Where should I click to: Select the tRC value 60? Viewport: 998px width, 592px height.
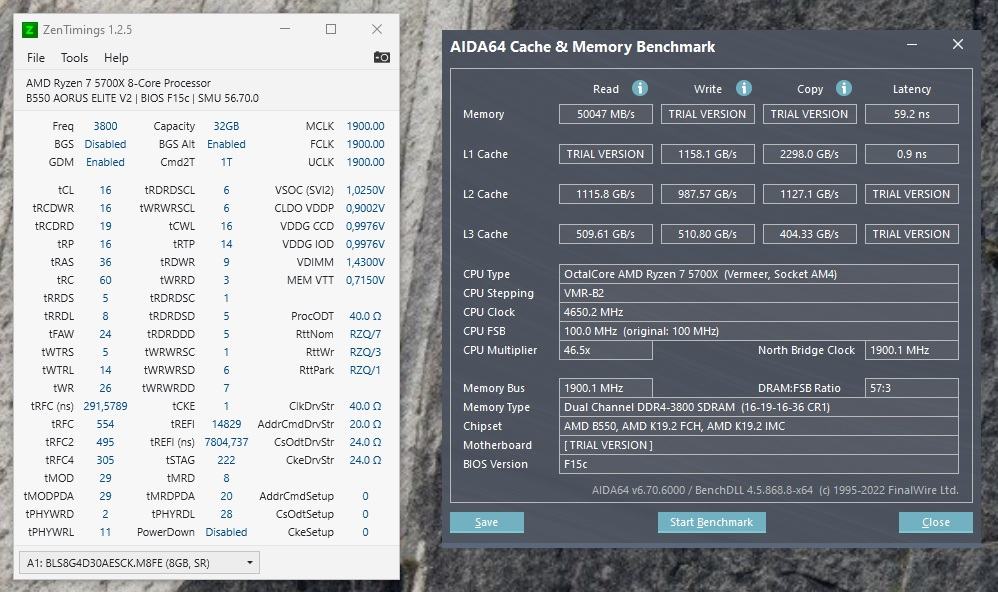106,280
